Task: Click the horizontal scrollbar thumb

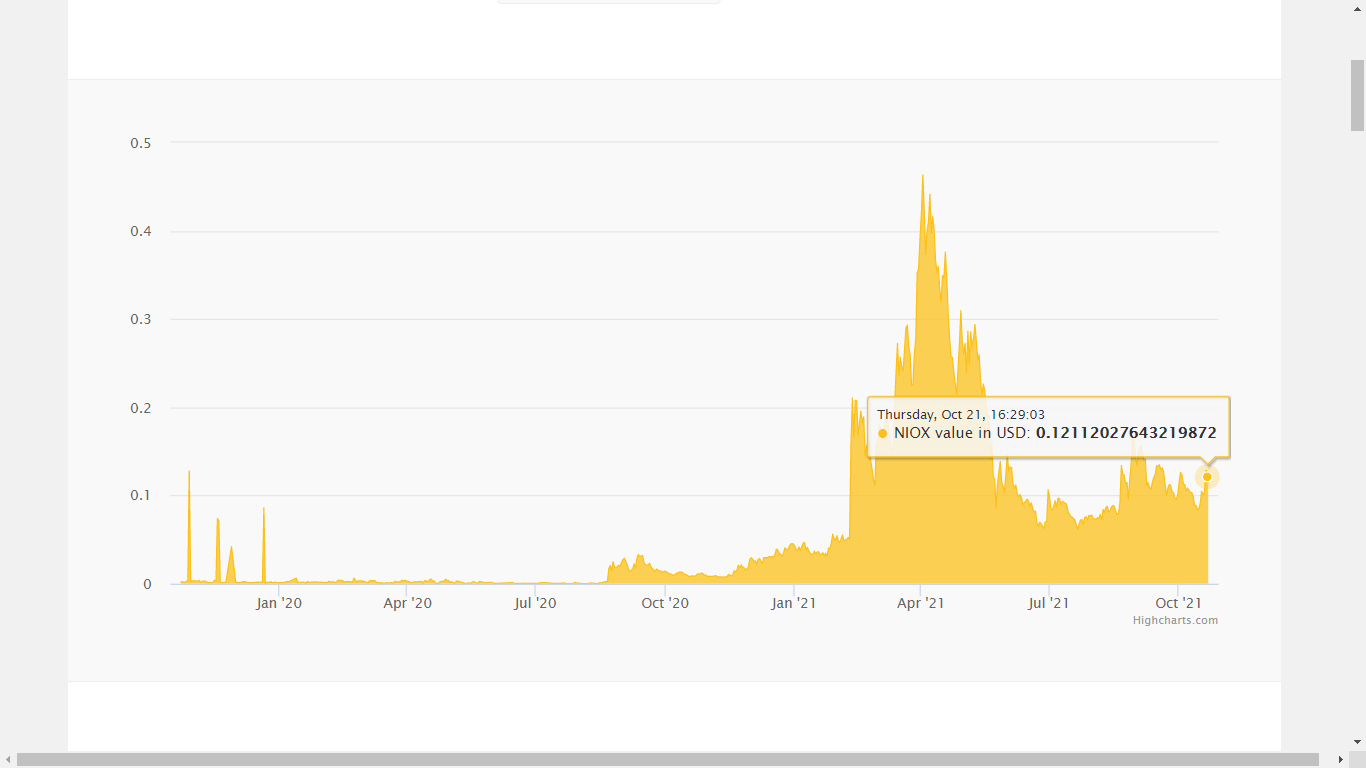Action: coord(668,760)
